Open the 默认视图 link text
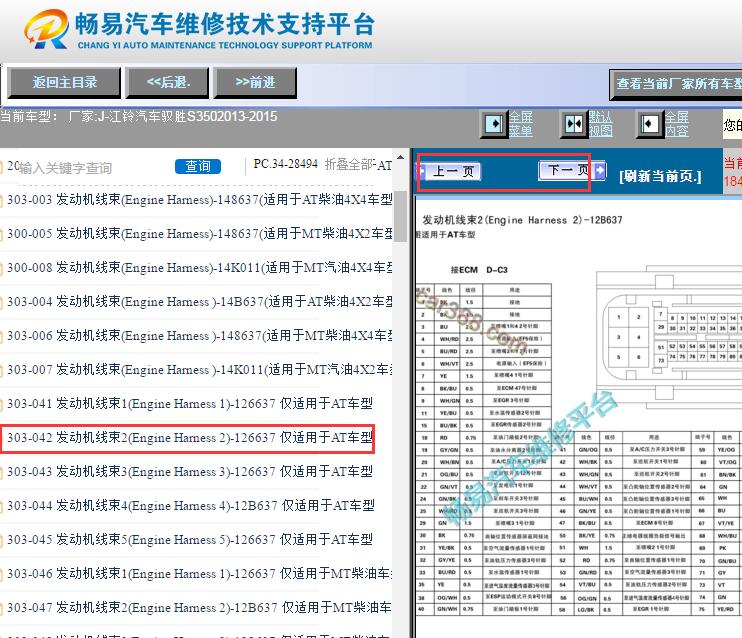 coord(600,124)
